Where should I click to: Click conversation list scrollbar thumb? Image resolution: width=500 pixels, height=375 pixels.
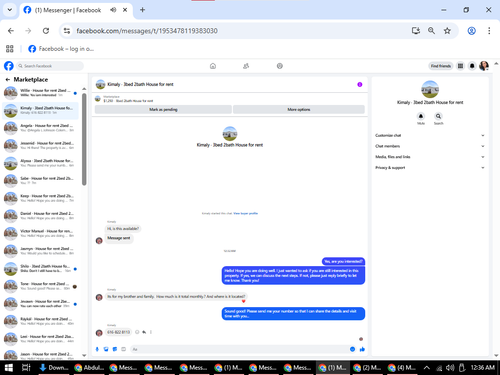coord(84,139)
